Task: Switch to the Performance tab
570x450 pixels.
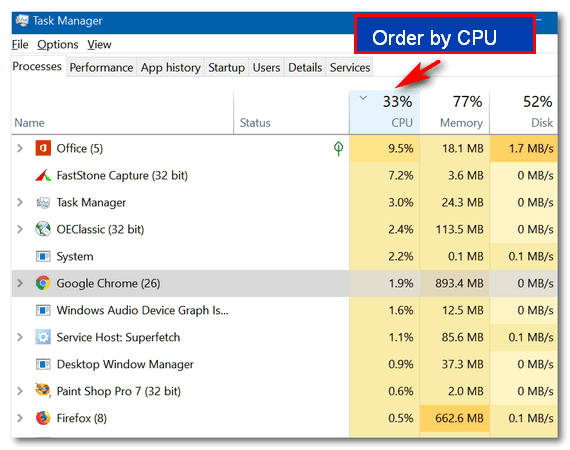Action: [101, 68]
